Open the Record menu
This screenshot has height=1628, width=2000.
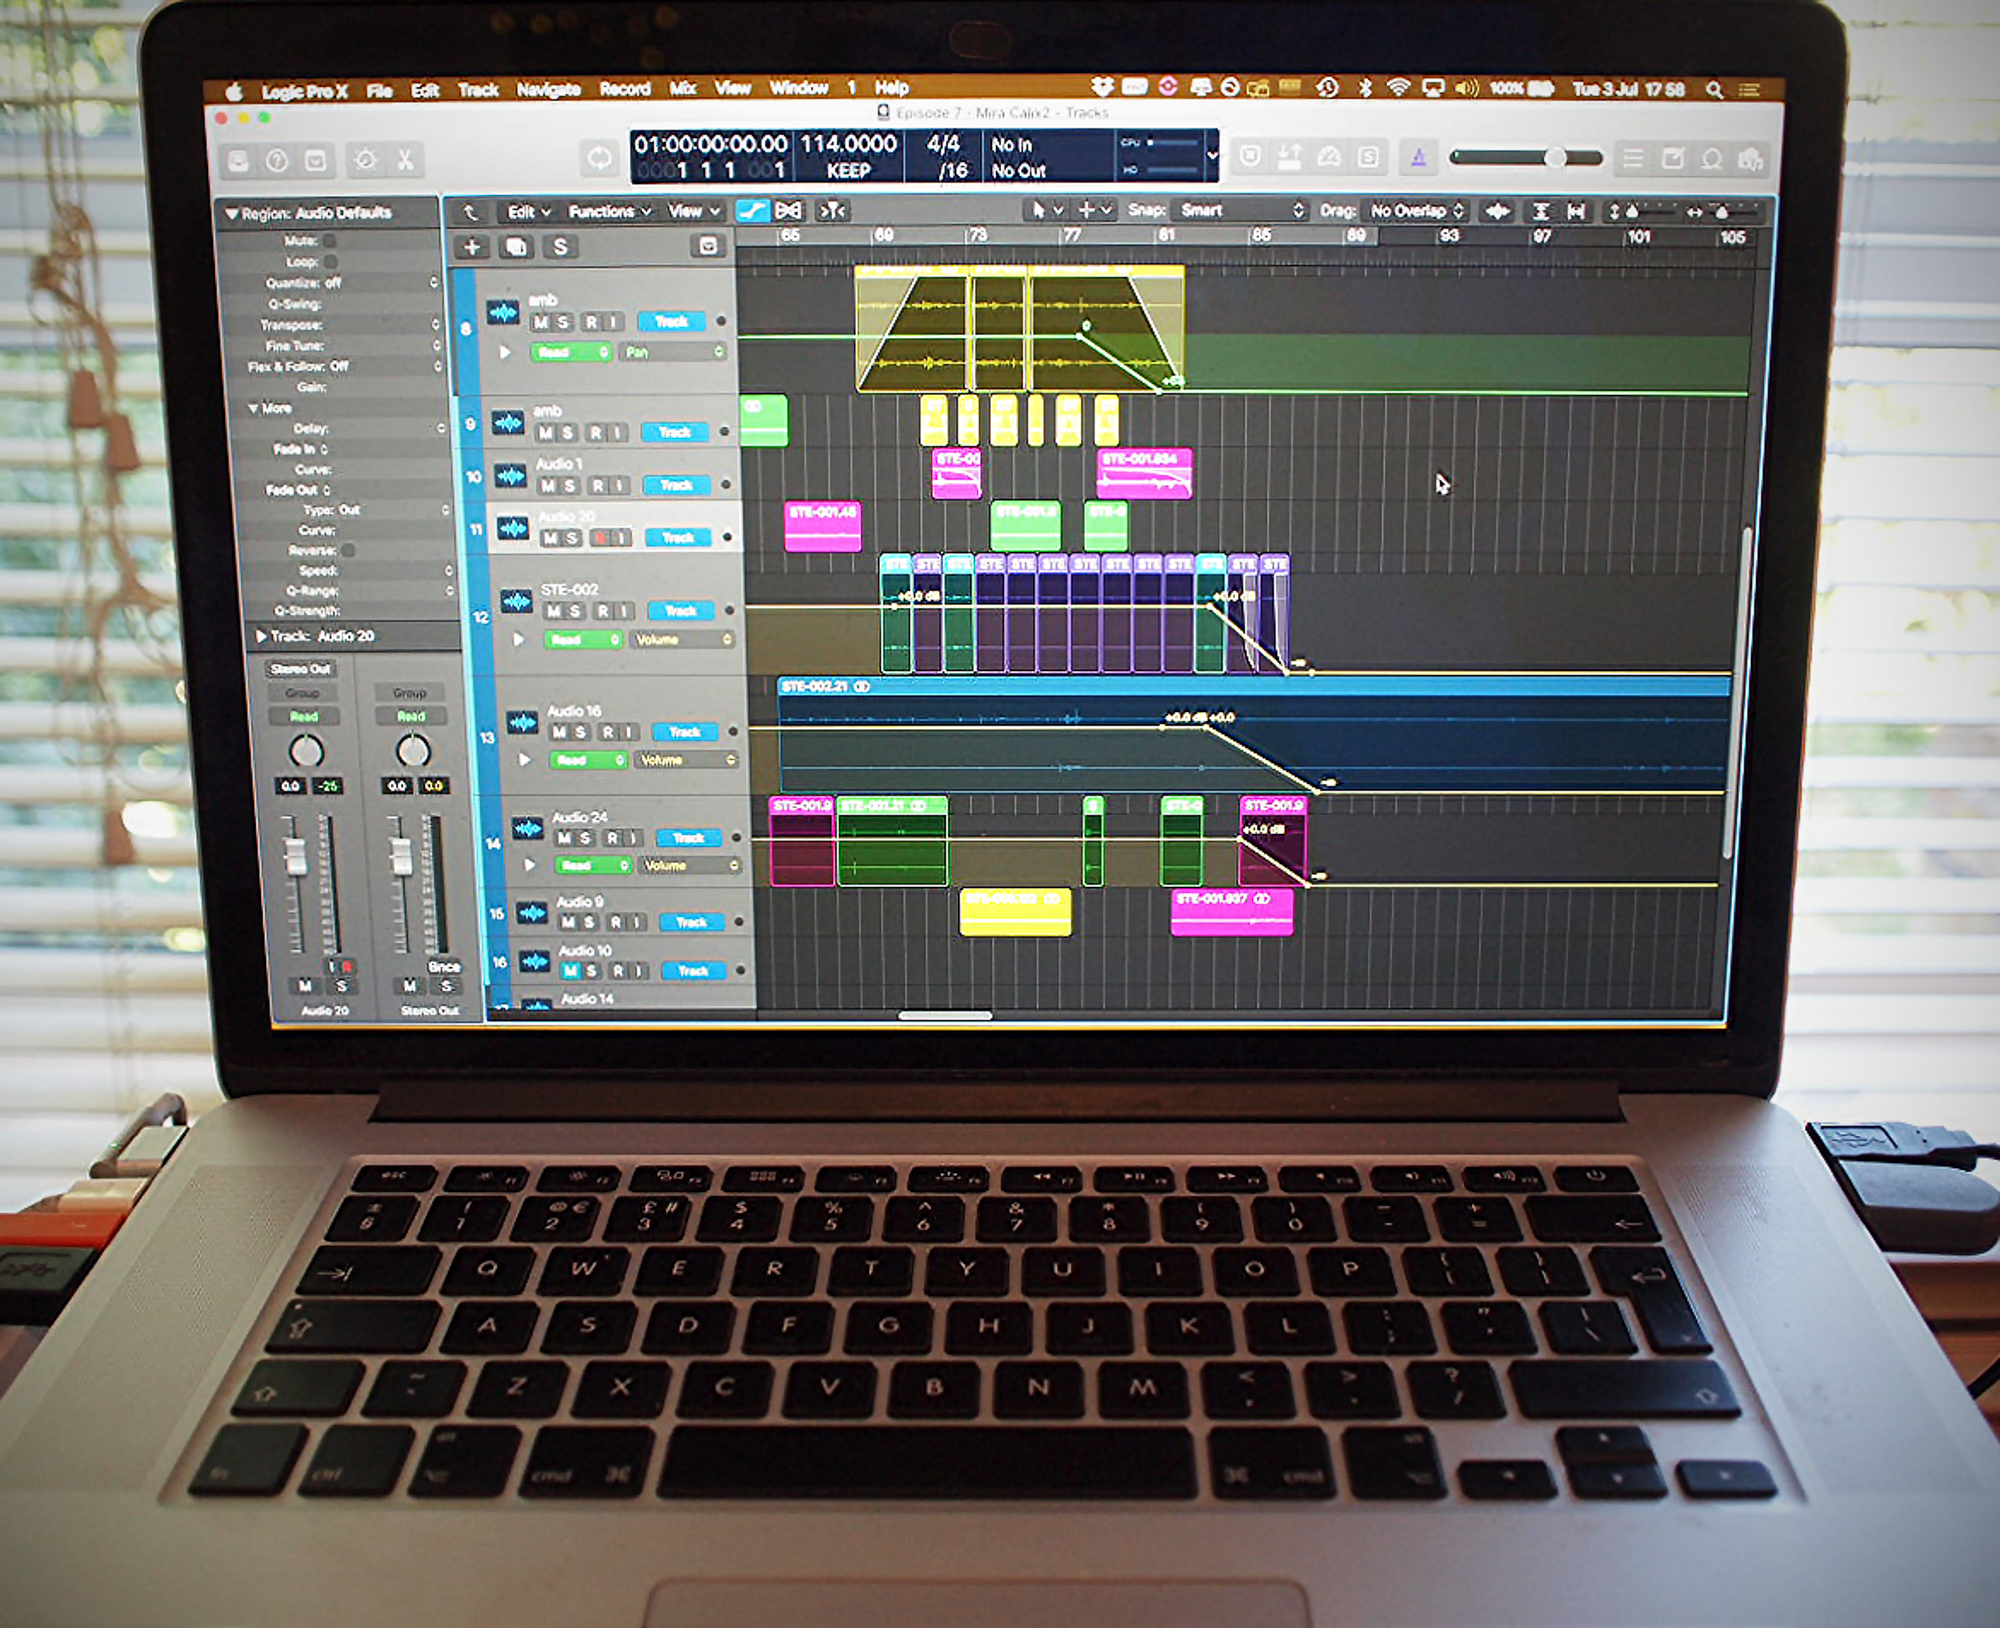coord(625,89)
